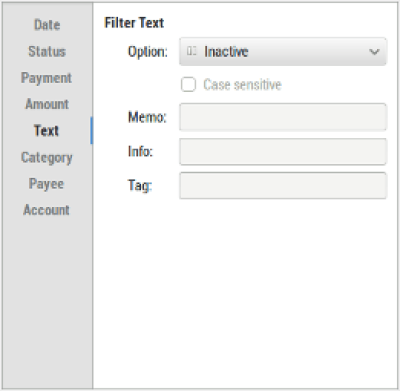
Task: Open the Category filter tab
Action: [x=47, y=157]
